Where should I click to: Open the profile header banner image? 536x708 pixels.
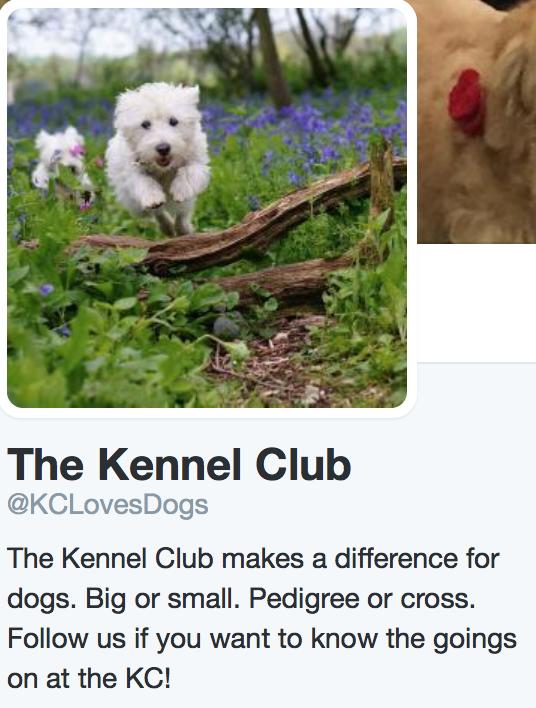point(476,122)
